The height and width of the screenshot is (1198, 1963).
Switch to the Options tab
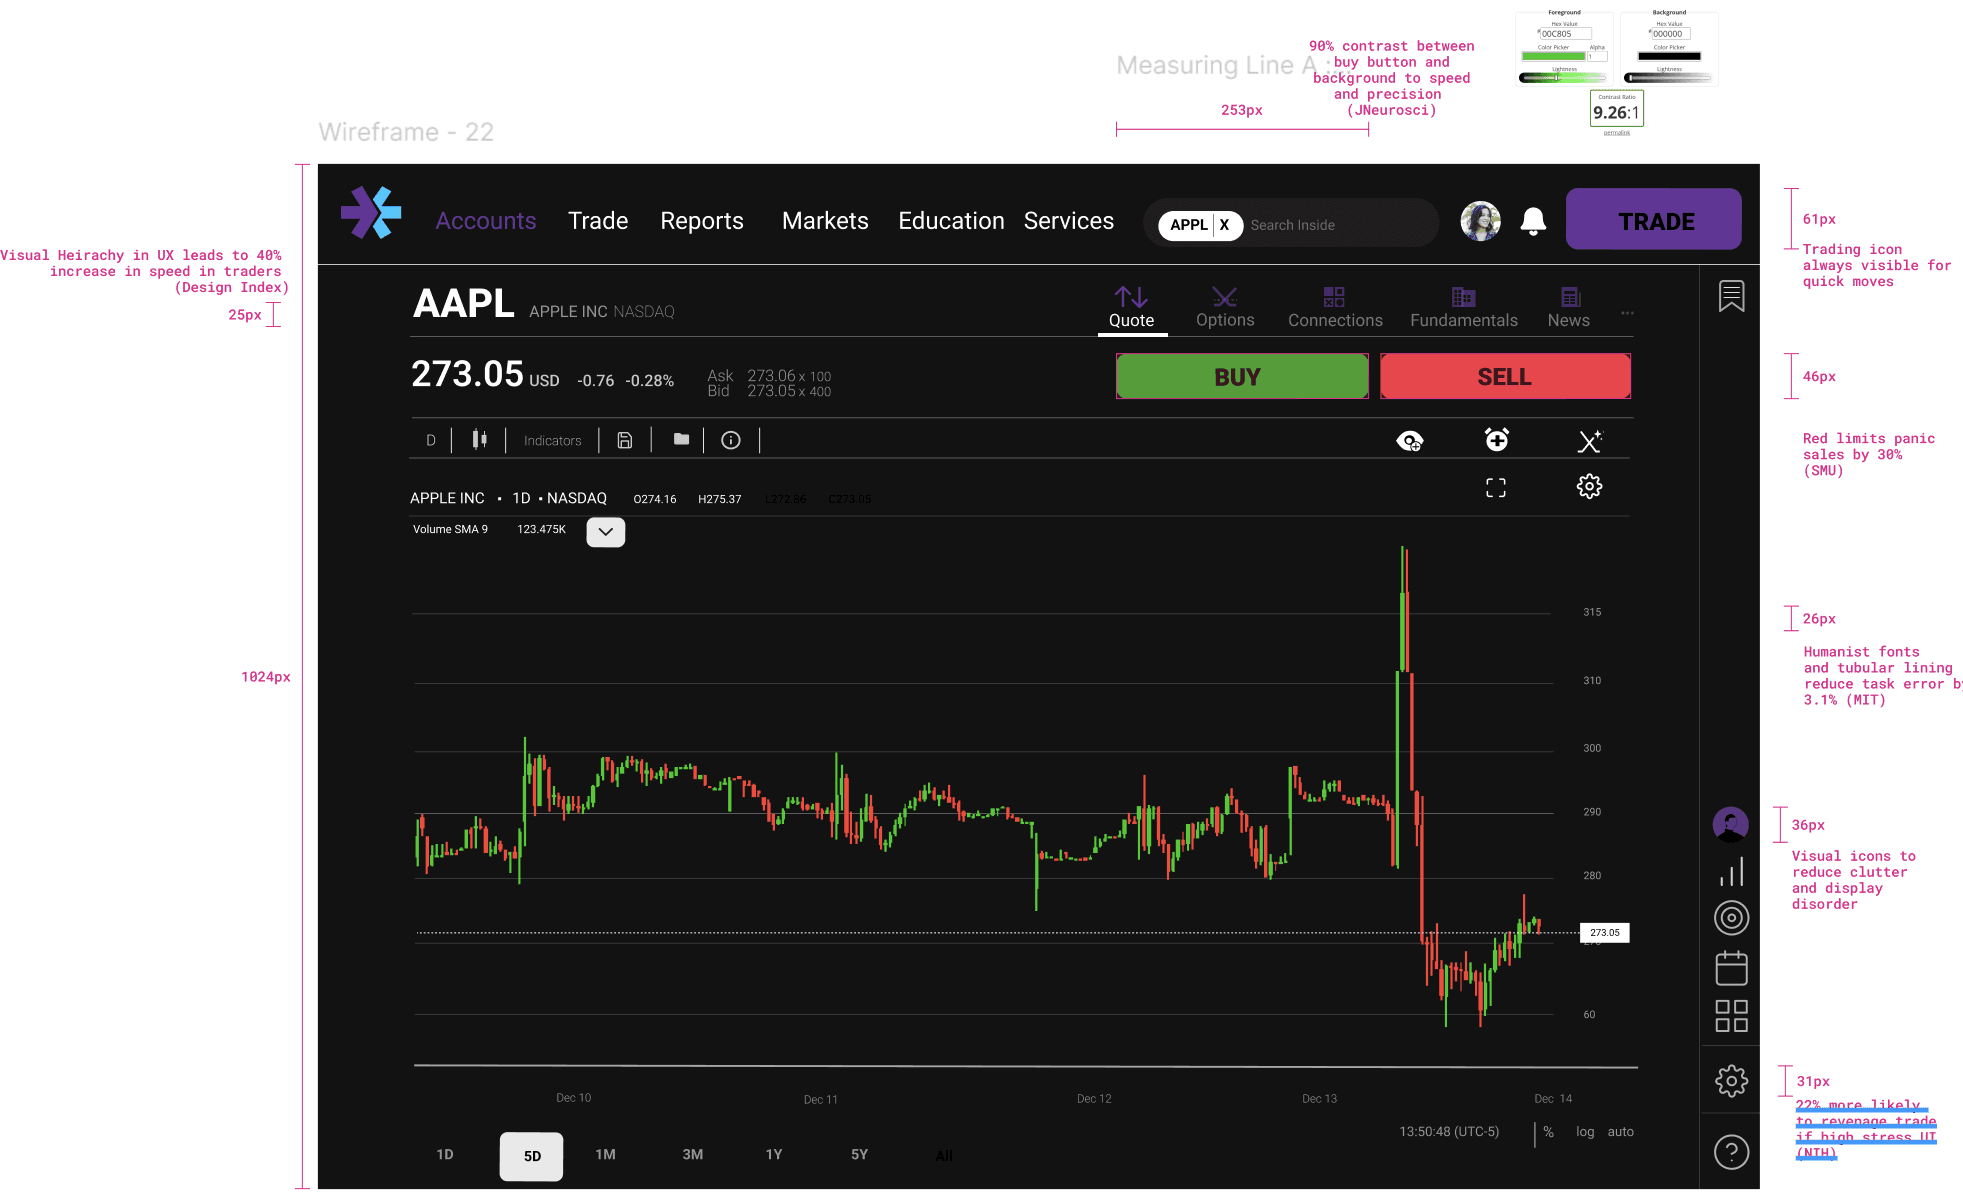[x=1225, y=307]
